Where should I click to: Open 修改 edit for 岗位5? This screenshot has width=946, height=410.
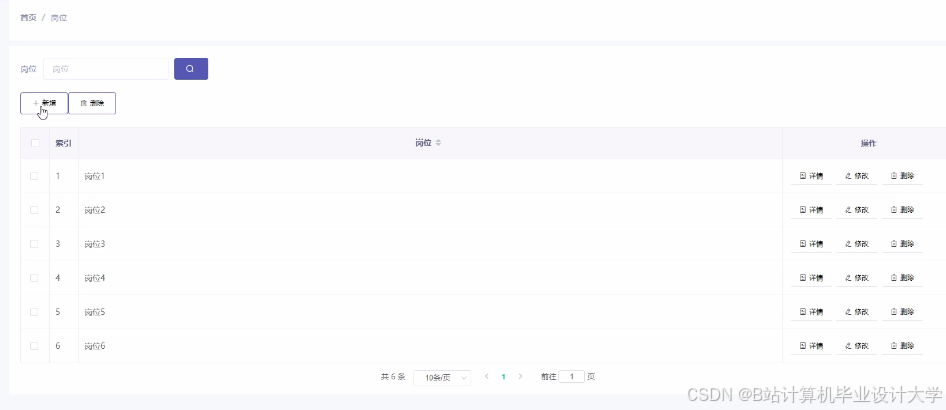(x=857, y=312)
